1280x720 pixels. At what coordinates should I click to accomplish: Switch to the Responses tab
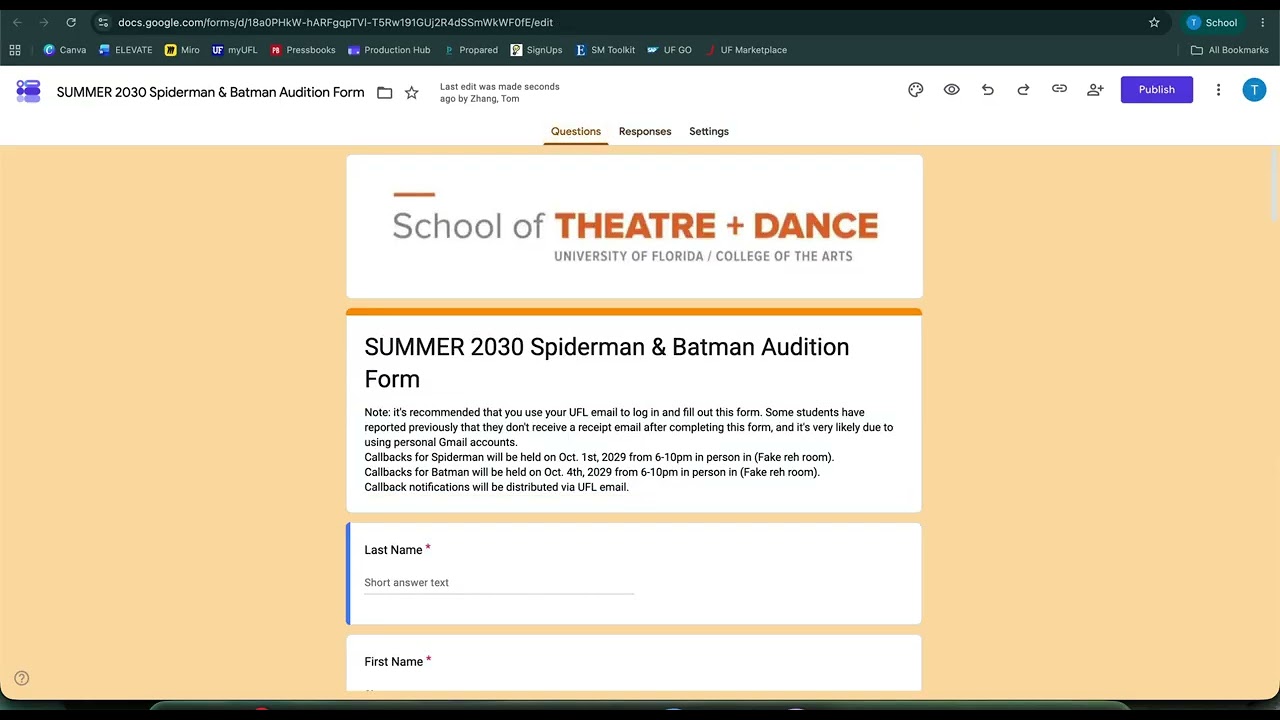click(645, 132)
